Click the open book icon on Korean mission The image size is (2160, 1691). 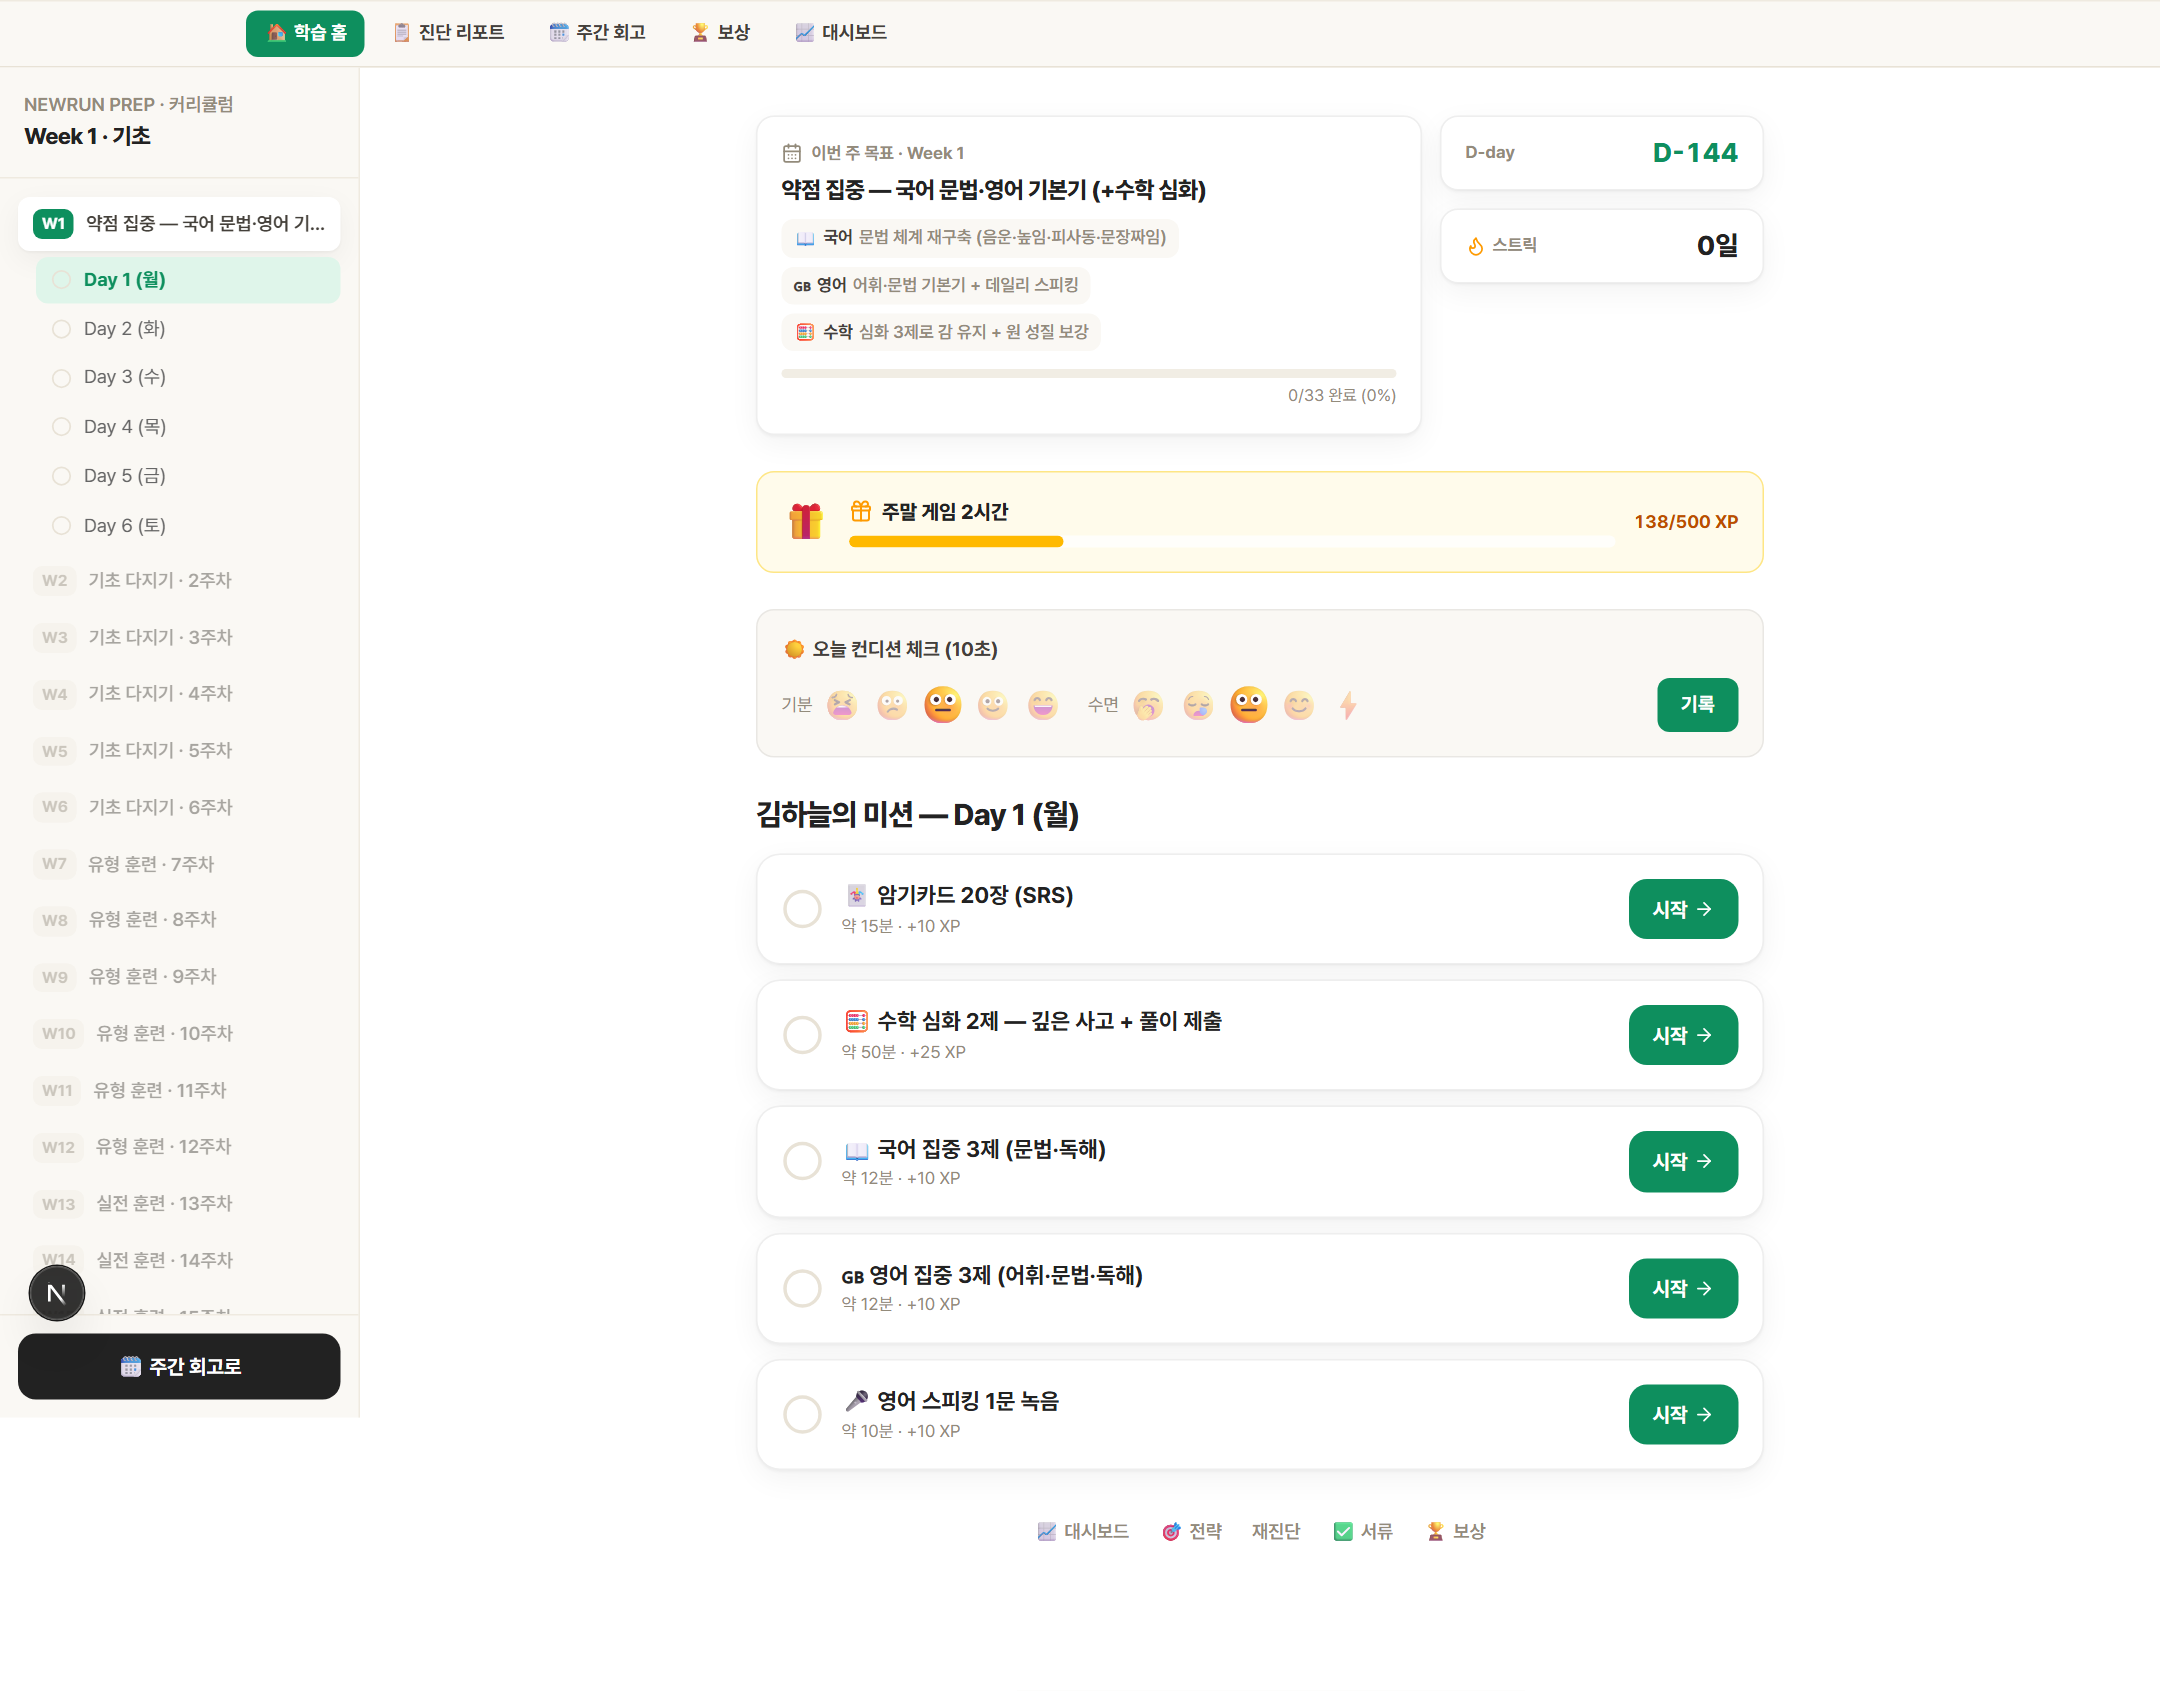[856, 1150]
